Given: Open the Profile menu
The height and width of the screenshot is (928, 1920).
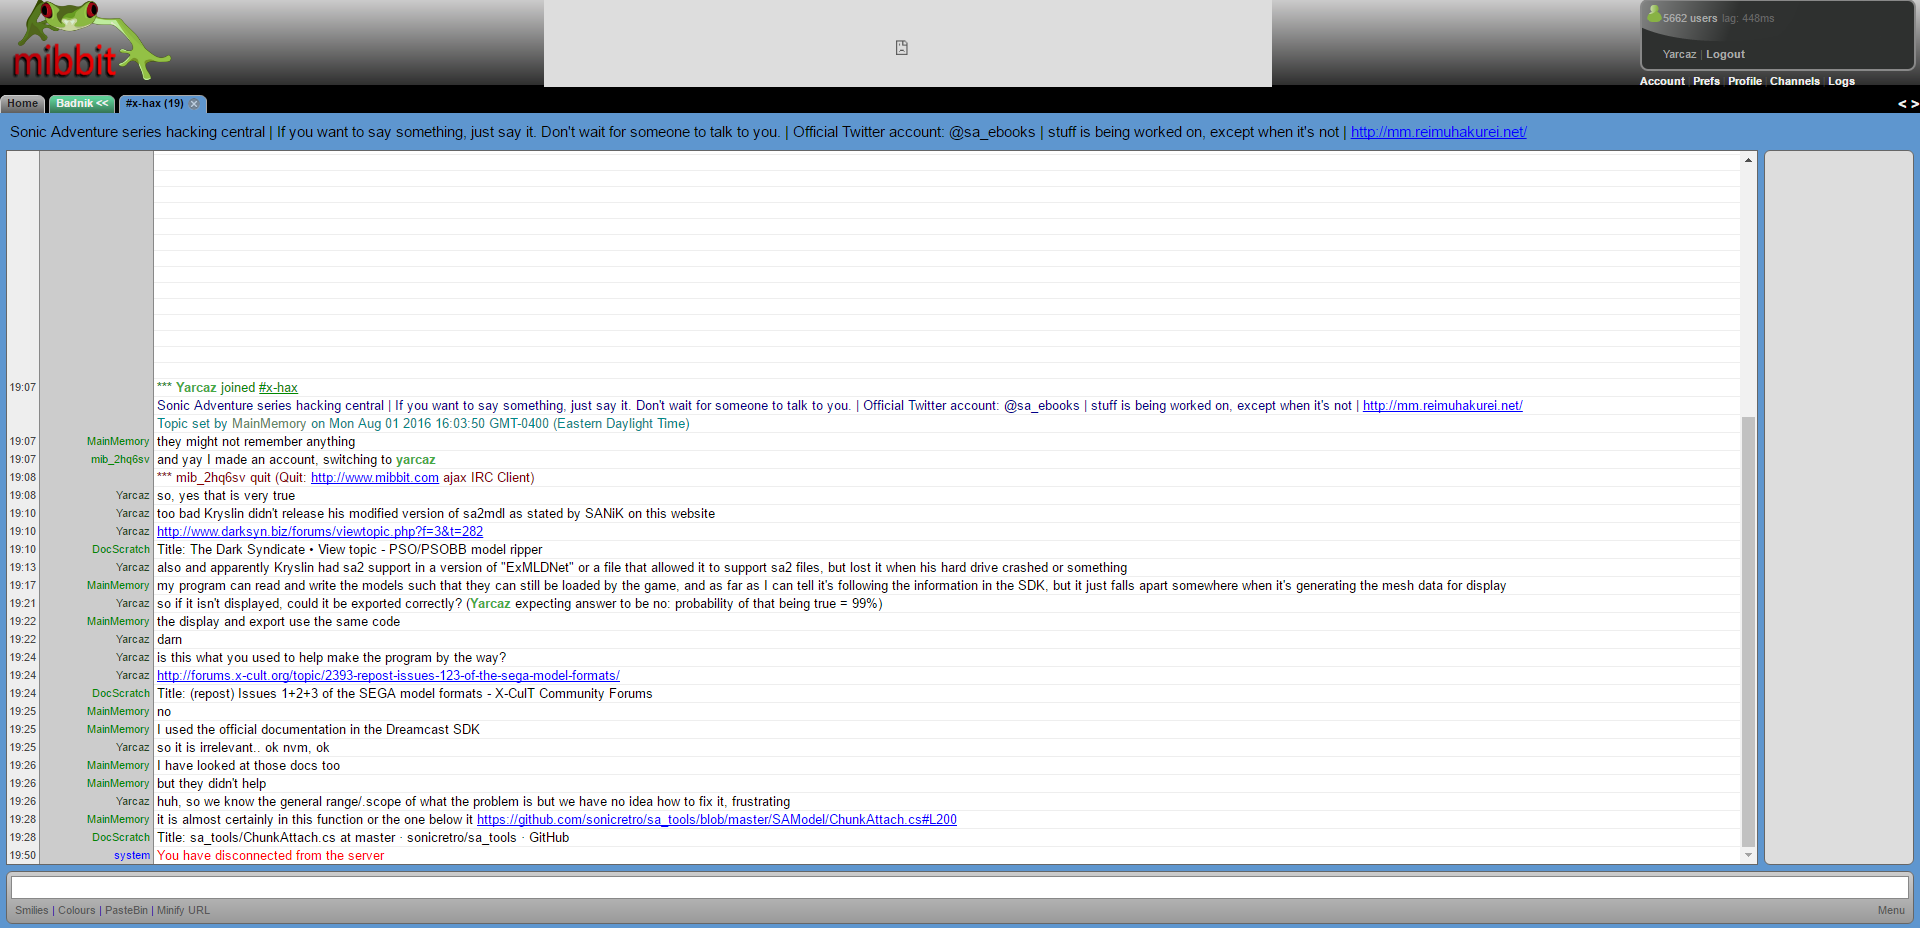Looking at the screenshot, I should coord(1744,81).
